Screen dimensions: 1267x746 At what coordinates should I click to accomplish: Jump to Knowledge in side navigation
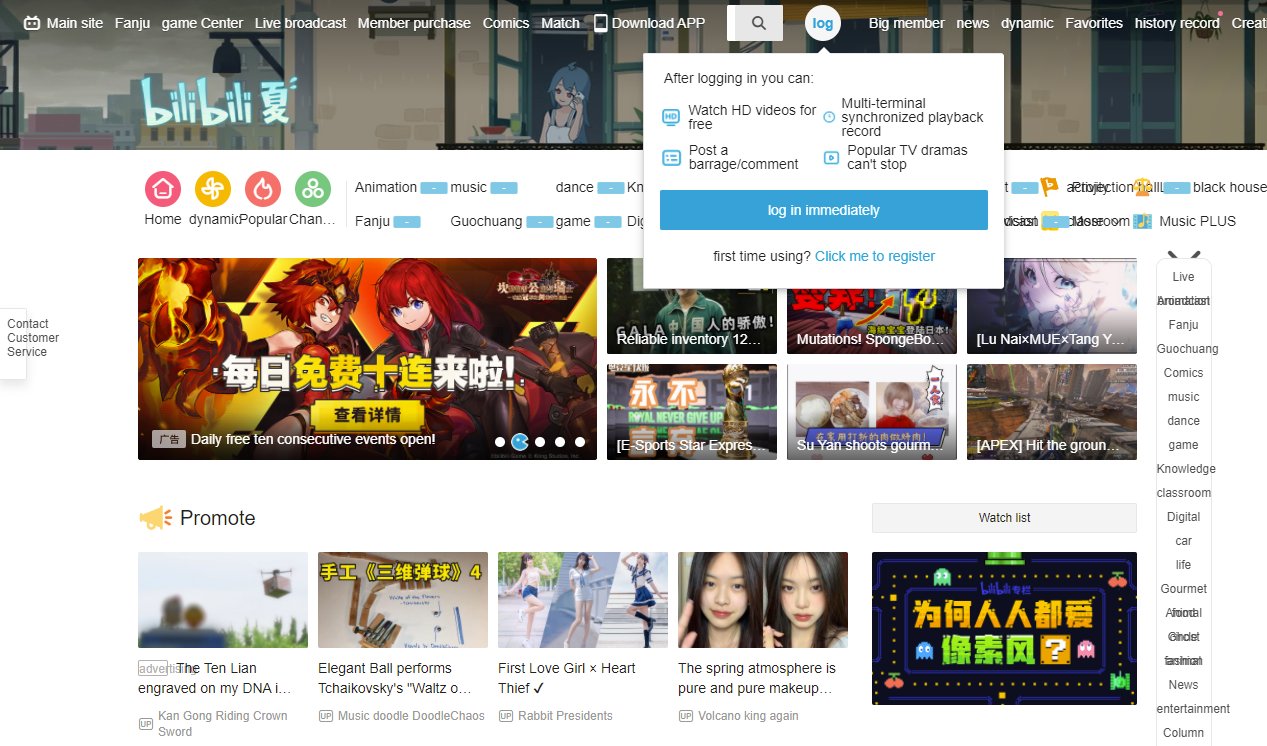(1186, 469)
